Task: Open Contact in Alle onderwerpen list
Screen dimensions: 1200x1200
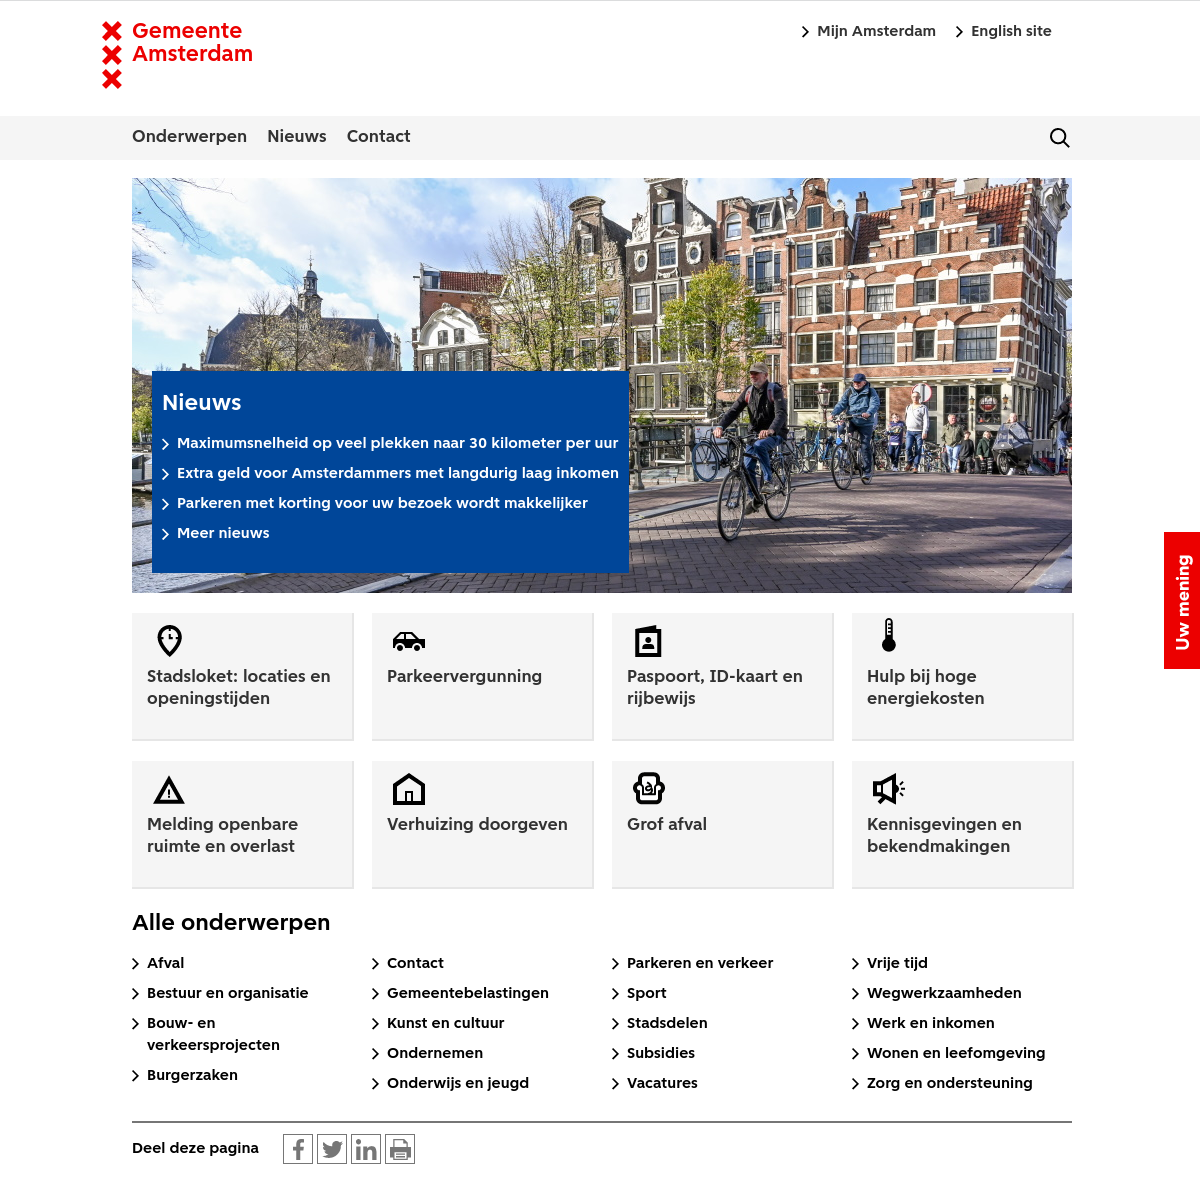Action: pos(408,963)
